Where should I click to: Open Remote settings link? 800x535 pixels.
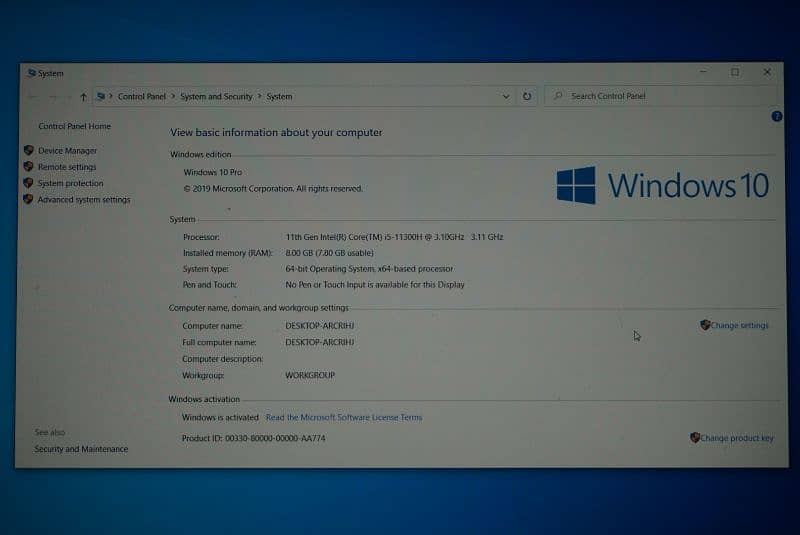[67, 167]
